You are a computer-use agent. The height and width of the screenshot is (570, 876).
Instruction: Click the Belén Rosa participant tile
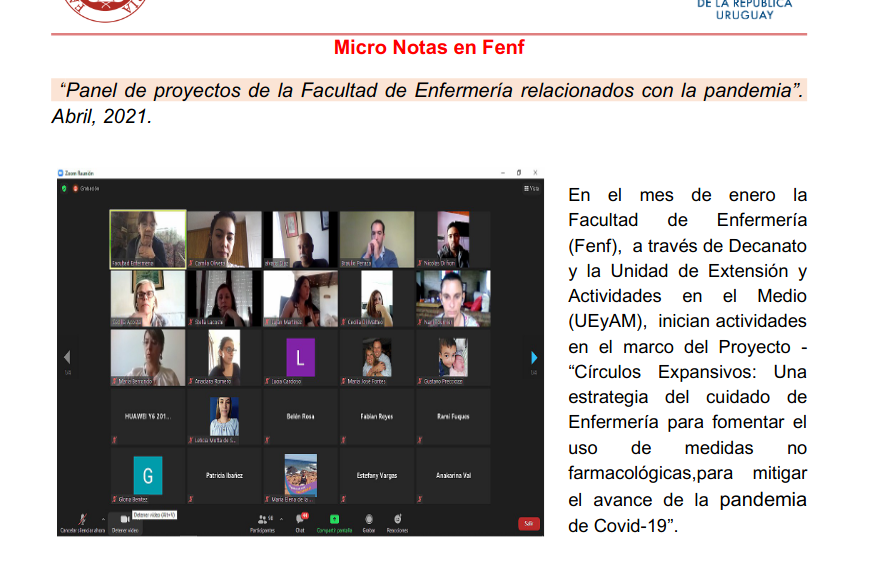coord(301,417)
